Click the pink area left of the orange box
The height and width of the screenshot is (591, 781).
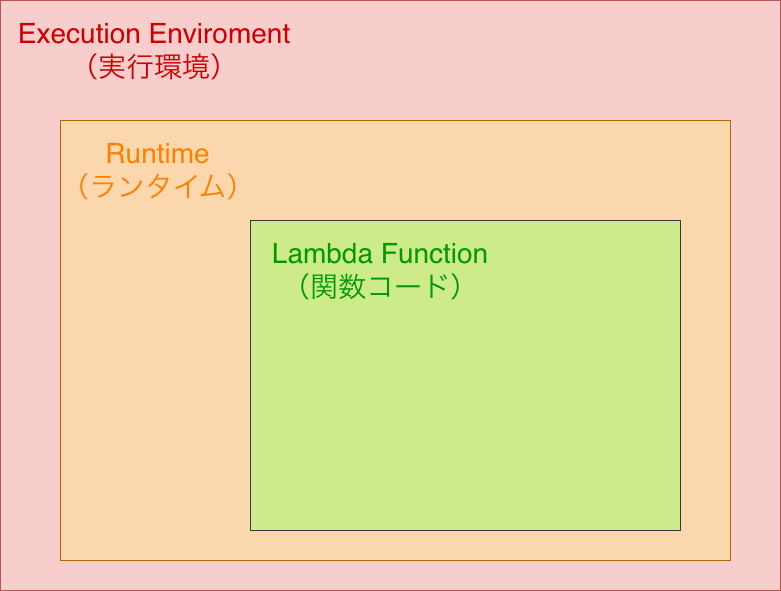click(x=30, y=340)
